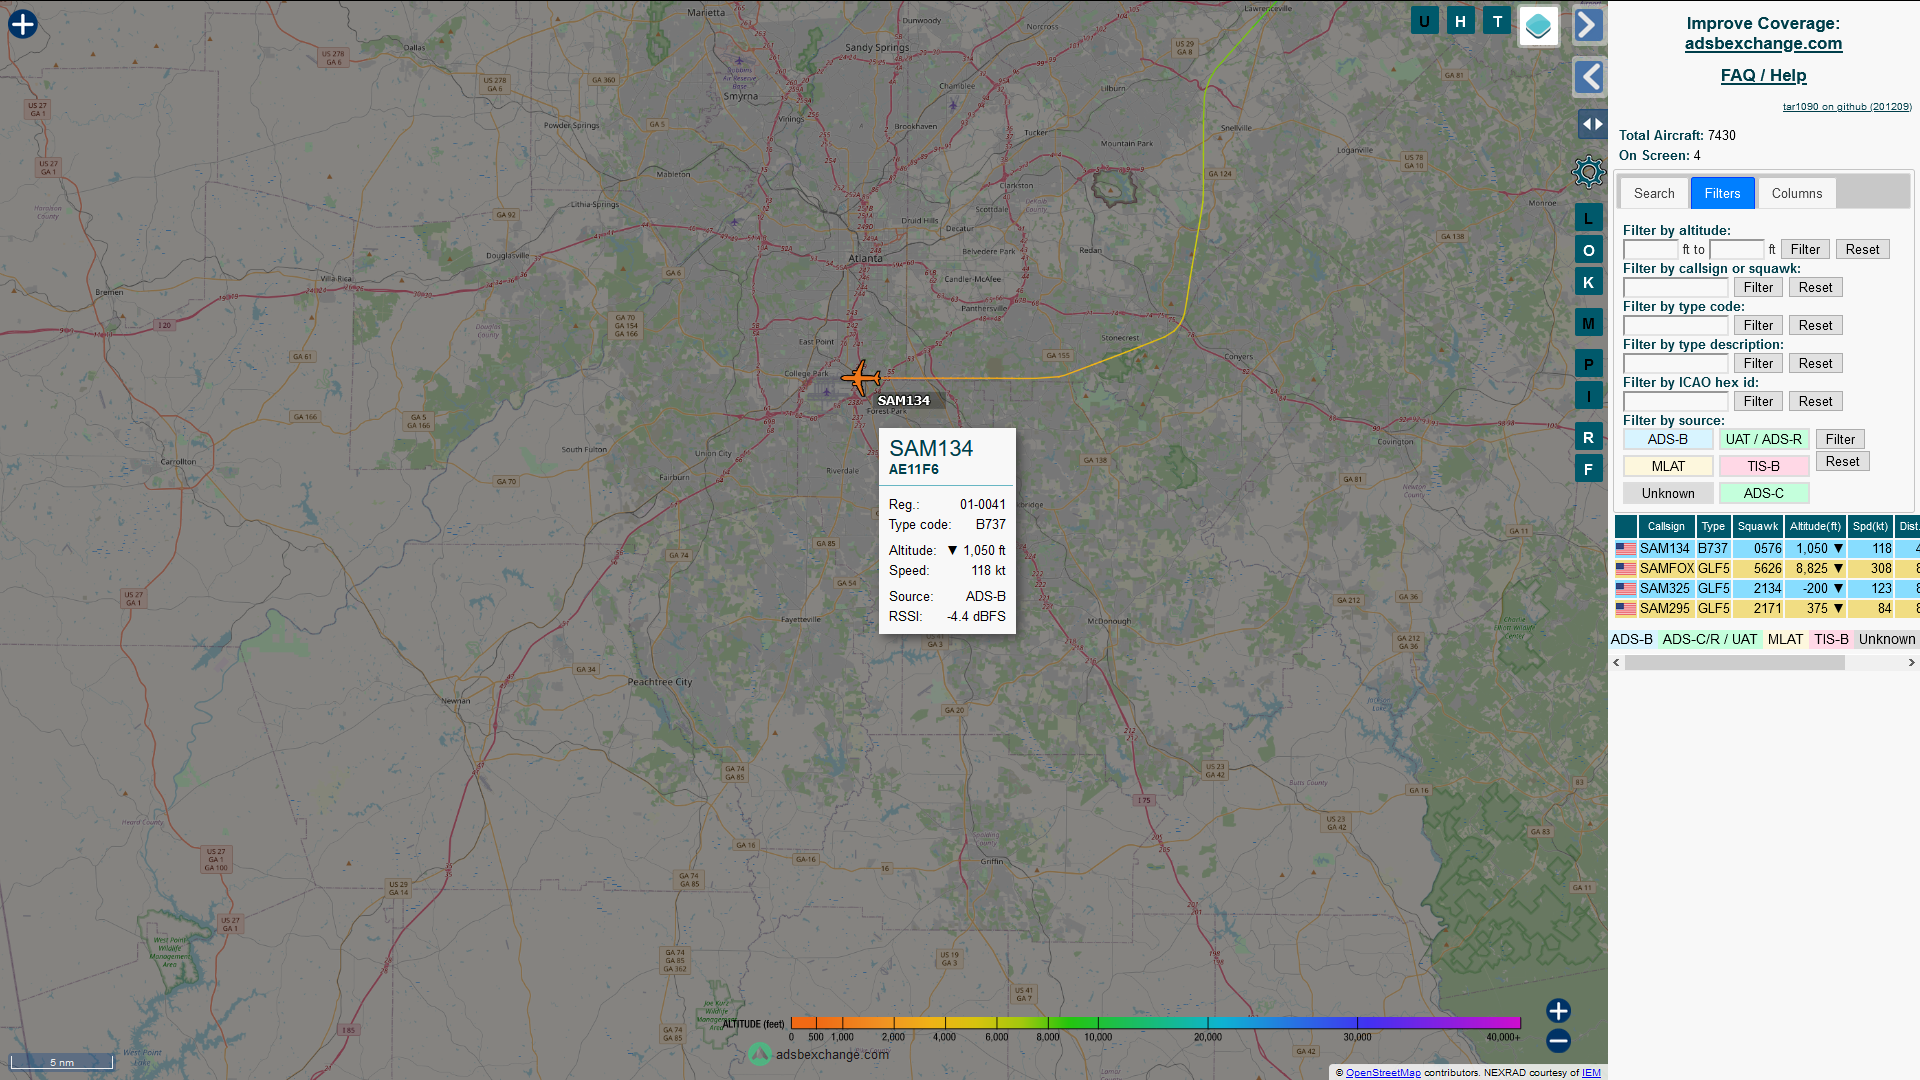
Task: Open the FAQ / Help link
Action: tap(1763, 75)
